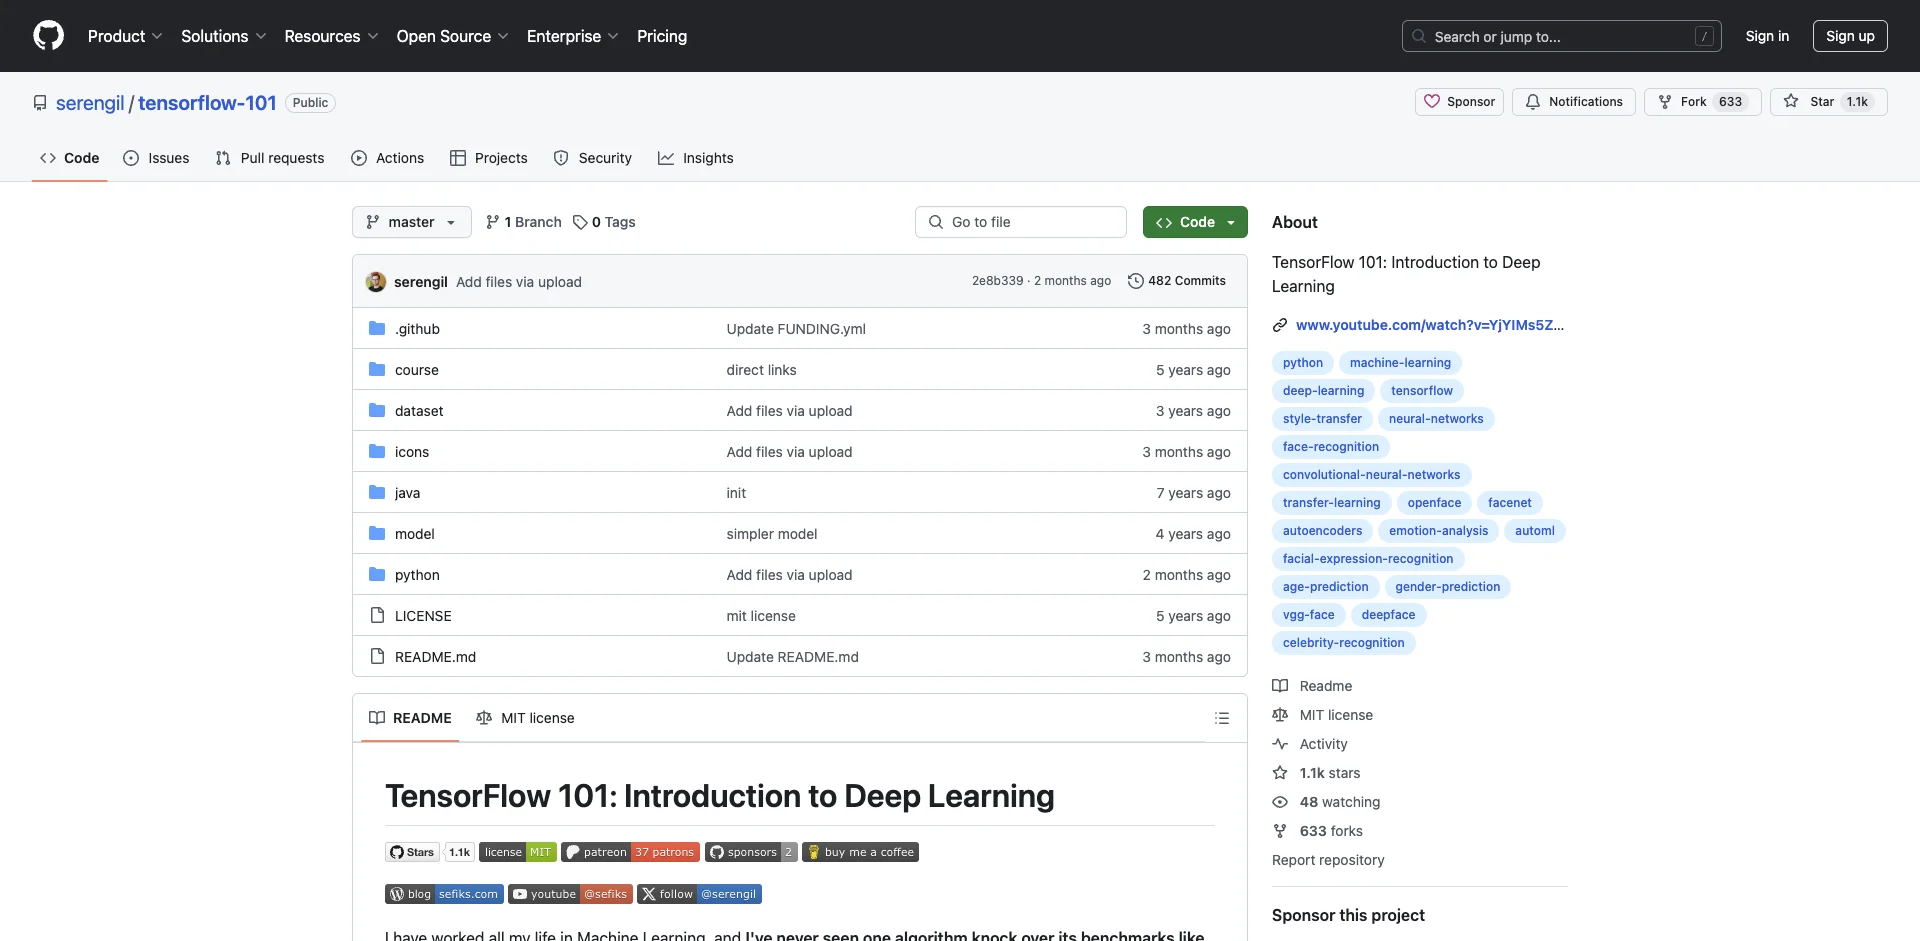The image size is (1920, 941).
Task: Open the .github folder icon
Action: (x=377, y=329)
